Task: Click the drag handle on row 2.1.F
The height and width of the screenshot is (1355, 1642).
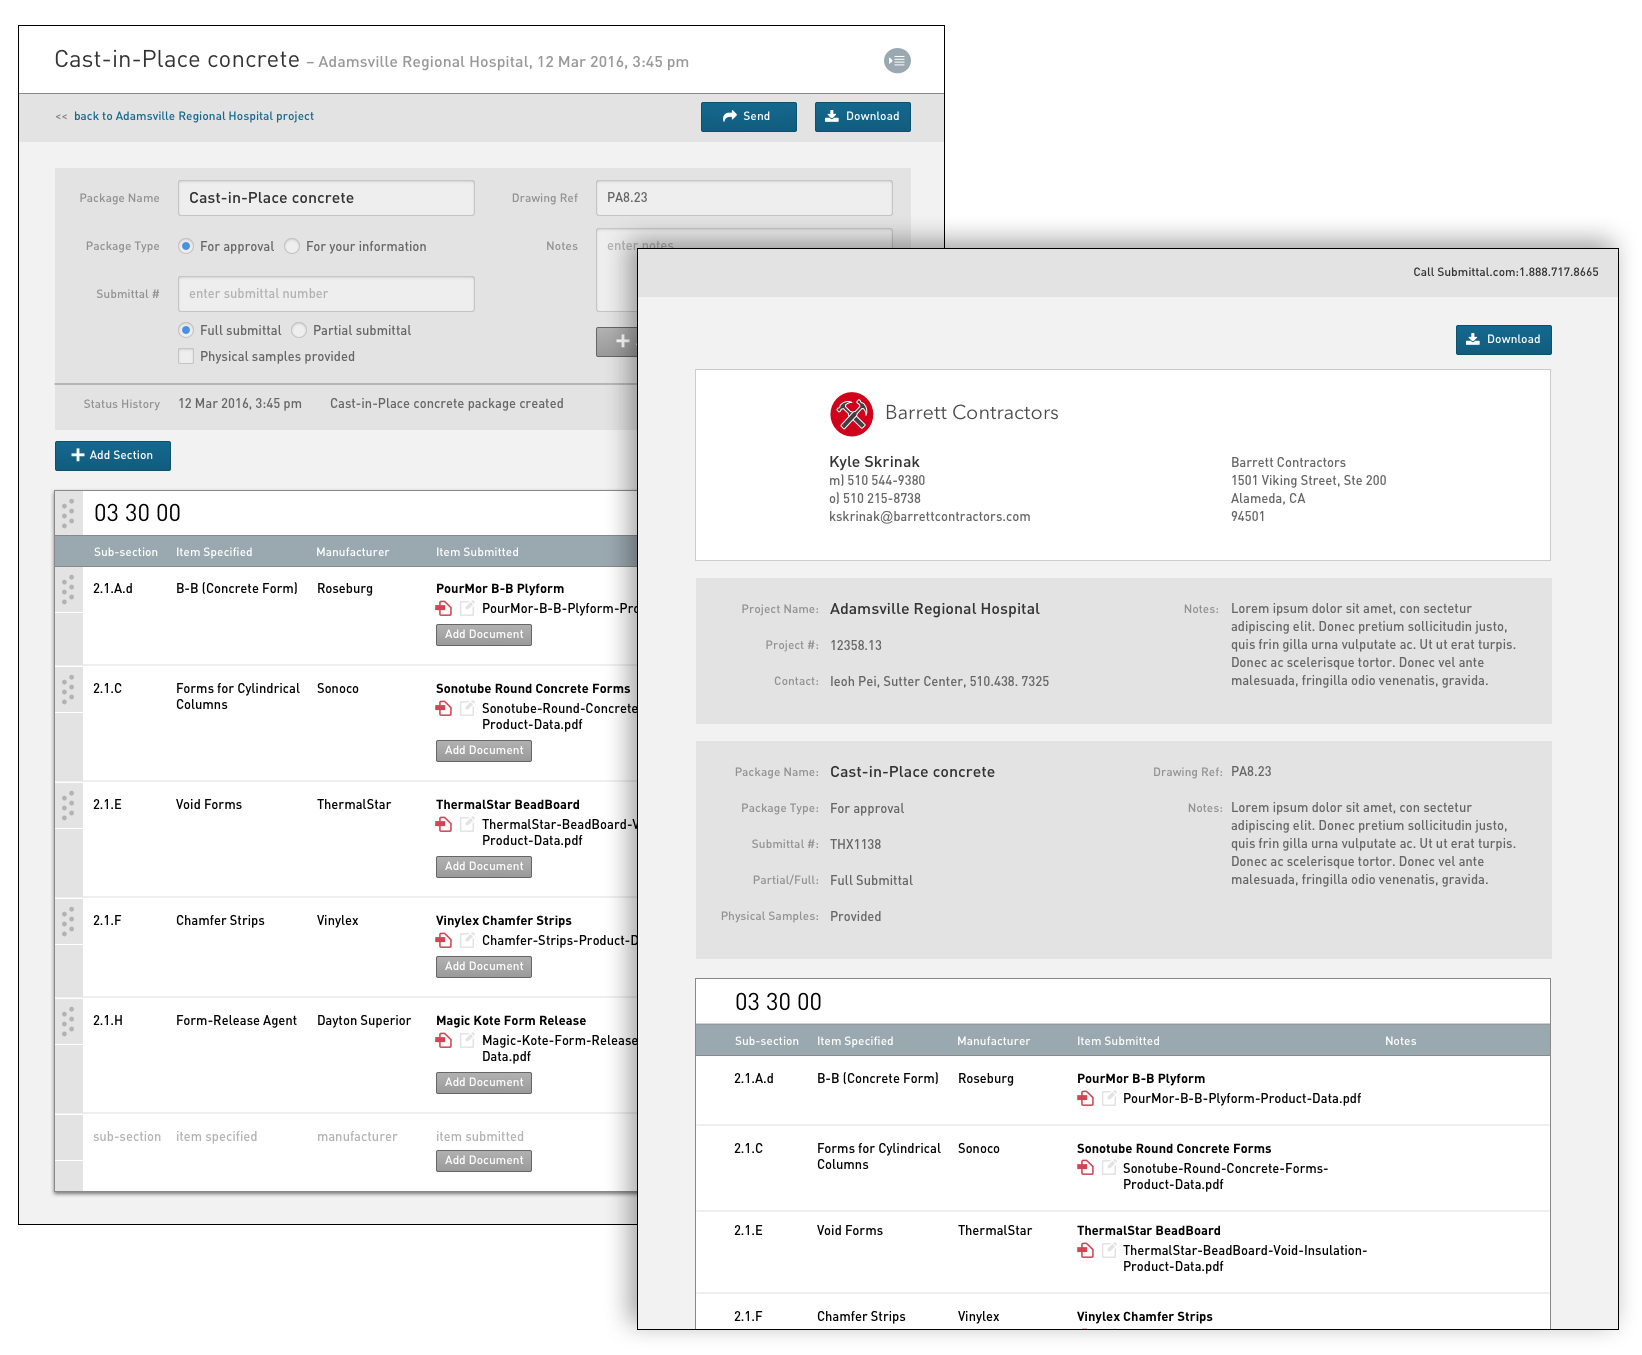Action: [68, 922]
